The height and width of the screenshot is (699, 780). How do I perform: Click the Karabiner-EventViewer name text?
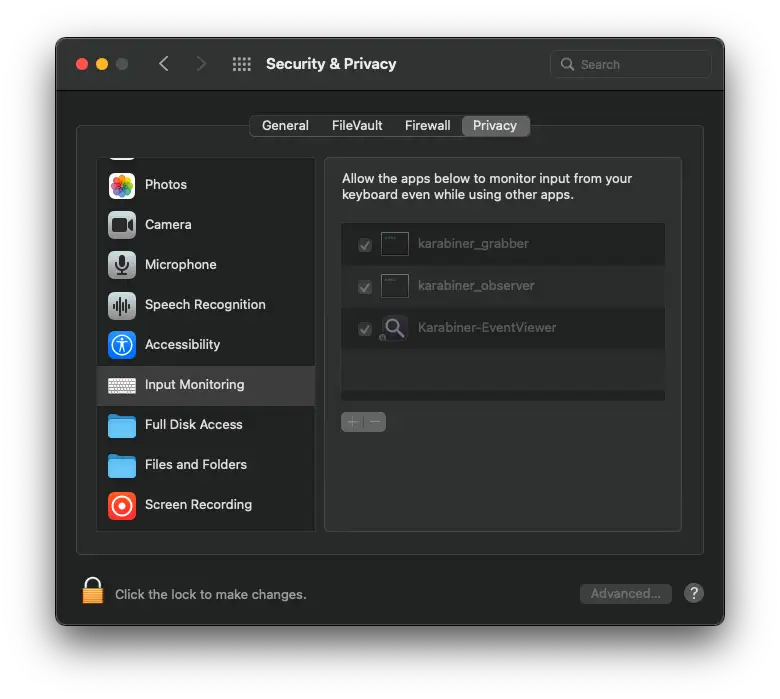click(487, 327)
